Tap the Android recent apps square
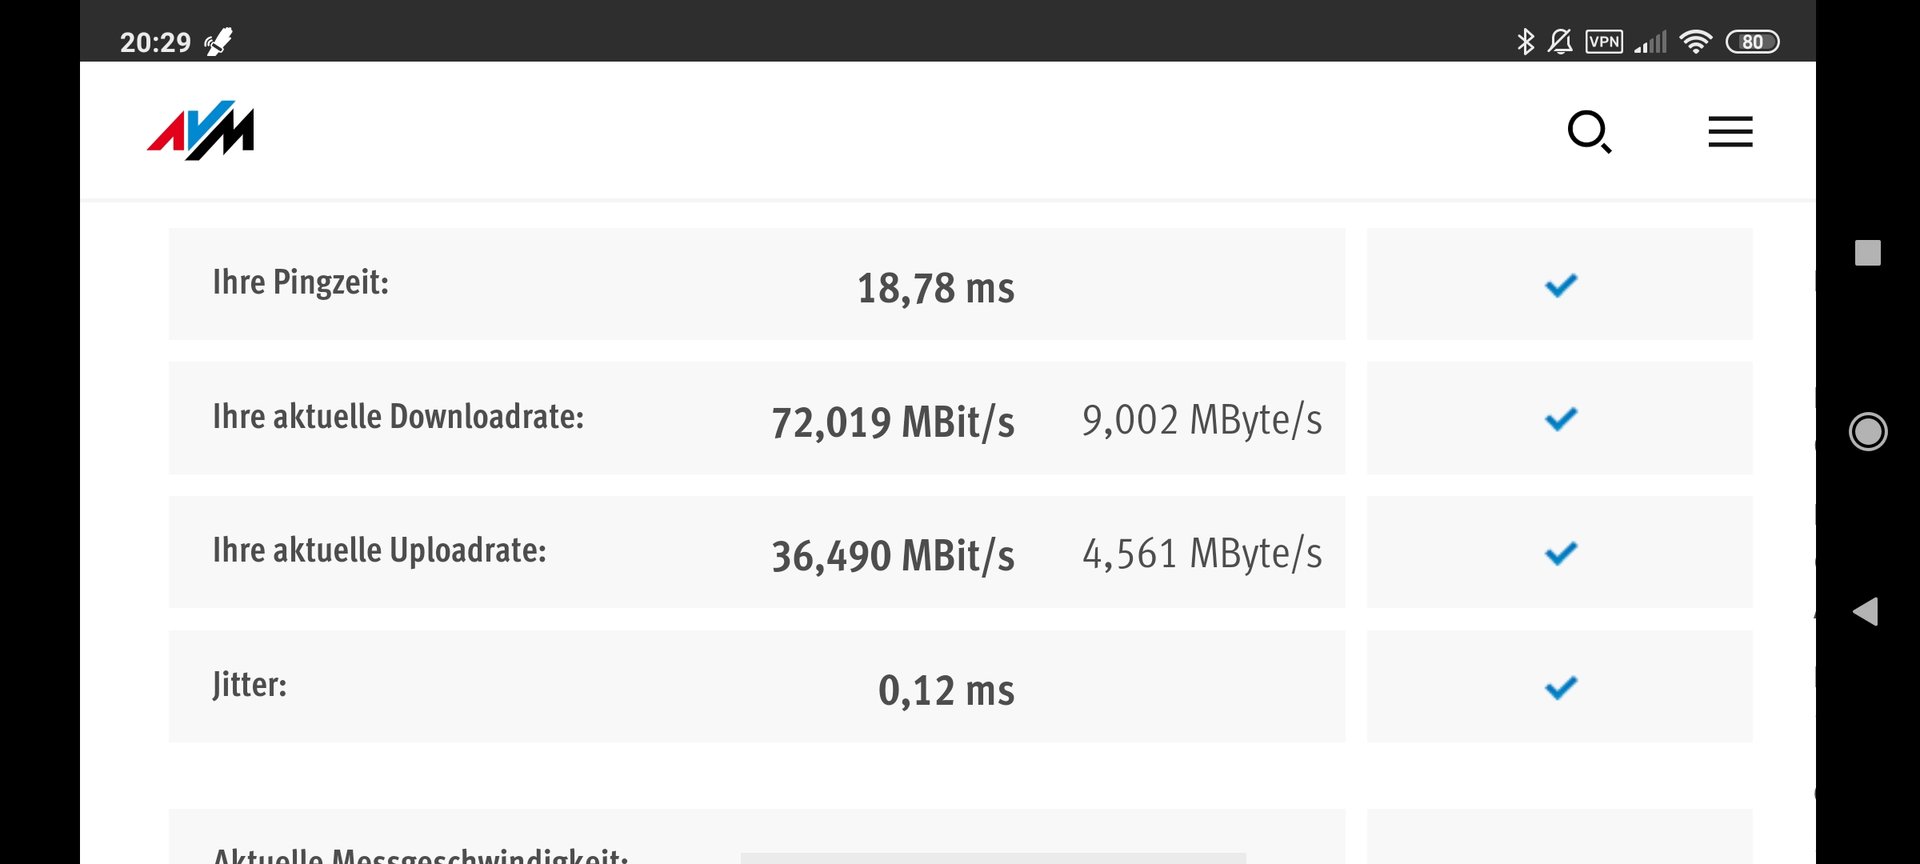 [x=1867, y=252]
